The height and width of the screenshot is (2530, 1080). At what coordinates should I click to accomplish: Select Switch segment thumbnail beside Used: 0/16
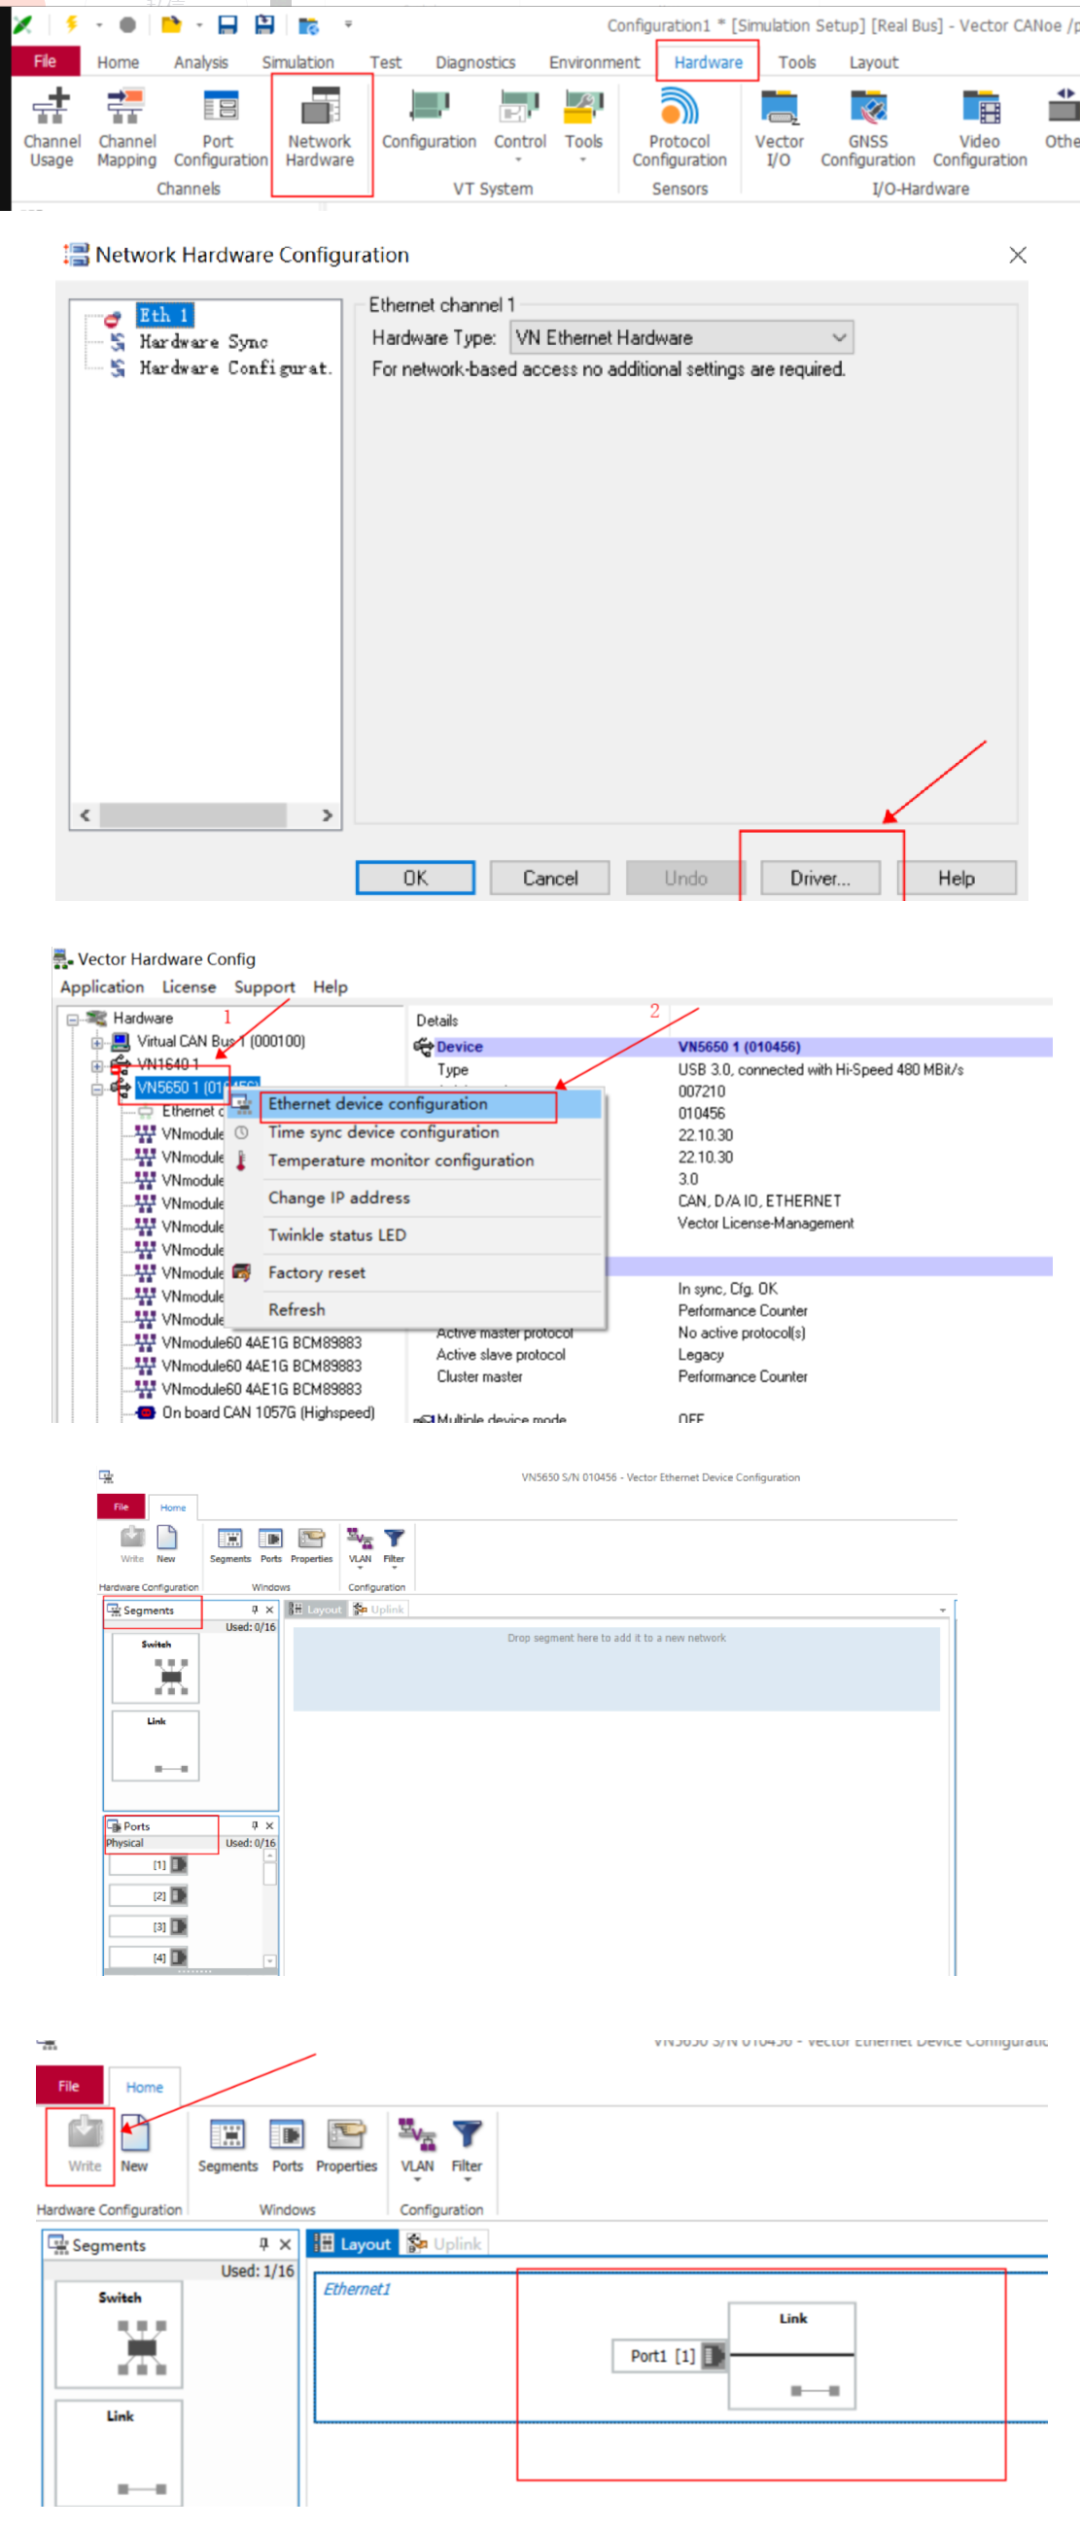pos(156,1669)
